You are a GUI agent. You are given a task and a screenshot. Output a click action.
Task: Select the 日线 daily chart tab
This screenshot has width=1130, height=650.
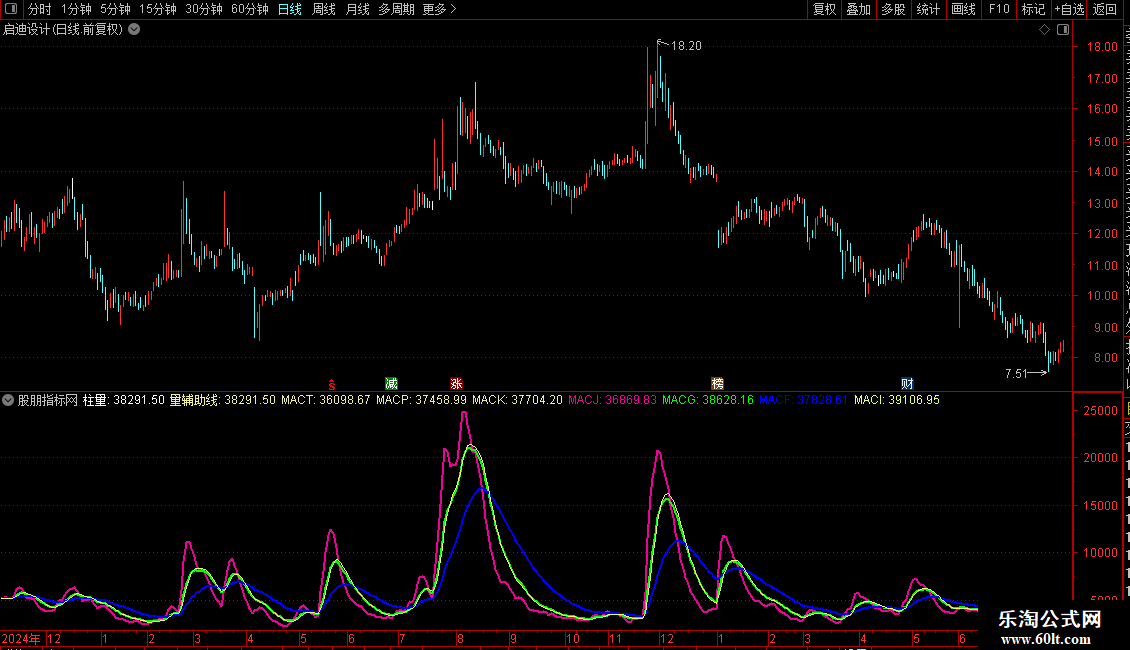pyautogui.click(x=290, y=9)
